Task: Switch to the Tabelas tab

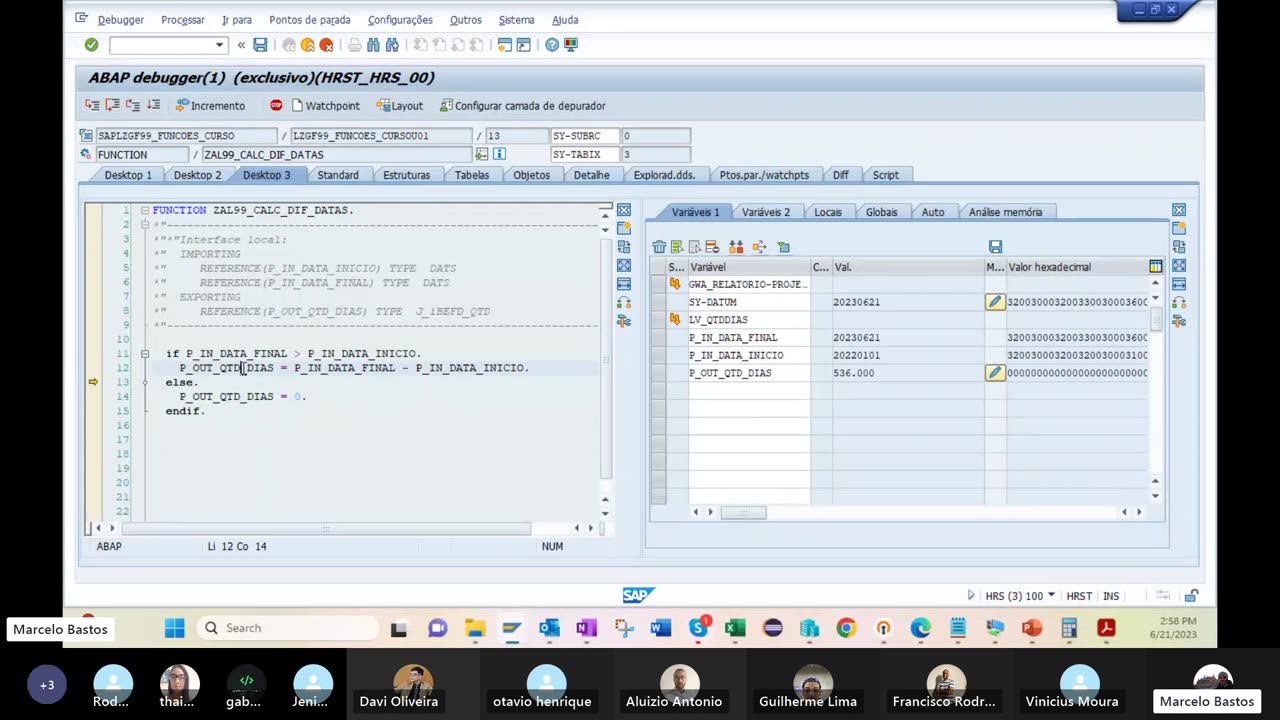Action: (472, 175)
